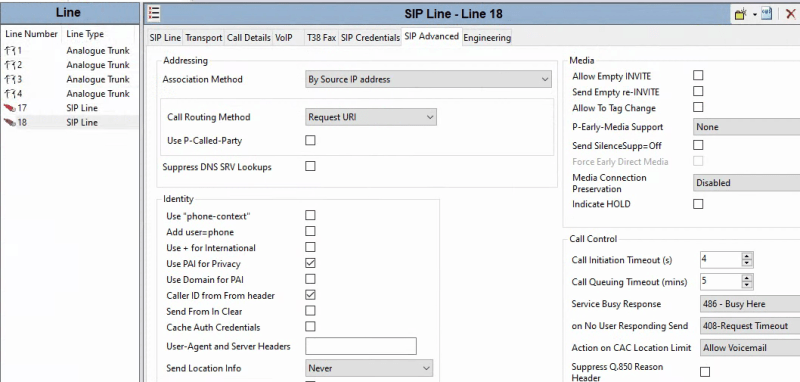Open the Send Location Info dropdown
Screen dimensions: 800x382
(x=368, y=368)
